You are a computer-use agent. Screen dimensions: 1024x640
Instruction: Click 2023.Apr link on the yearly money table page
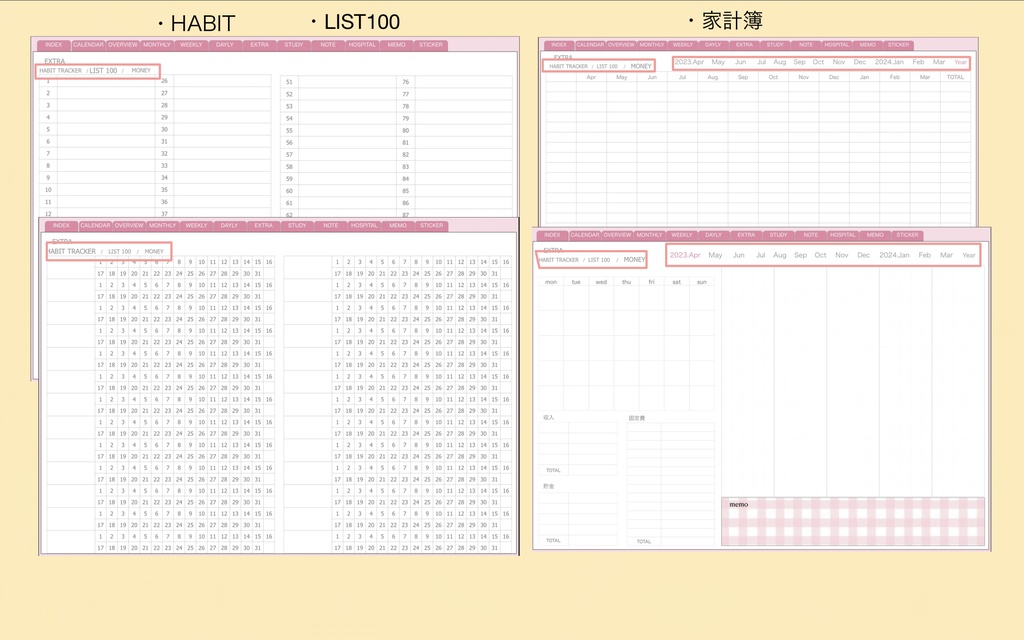[689, 62]
